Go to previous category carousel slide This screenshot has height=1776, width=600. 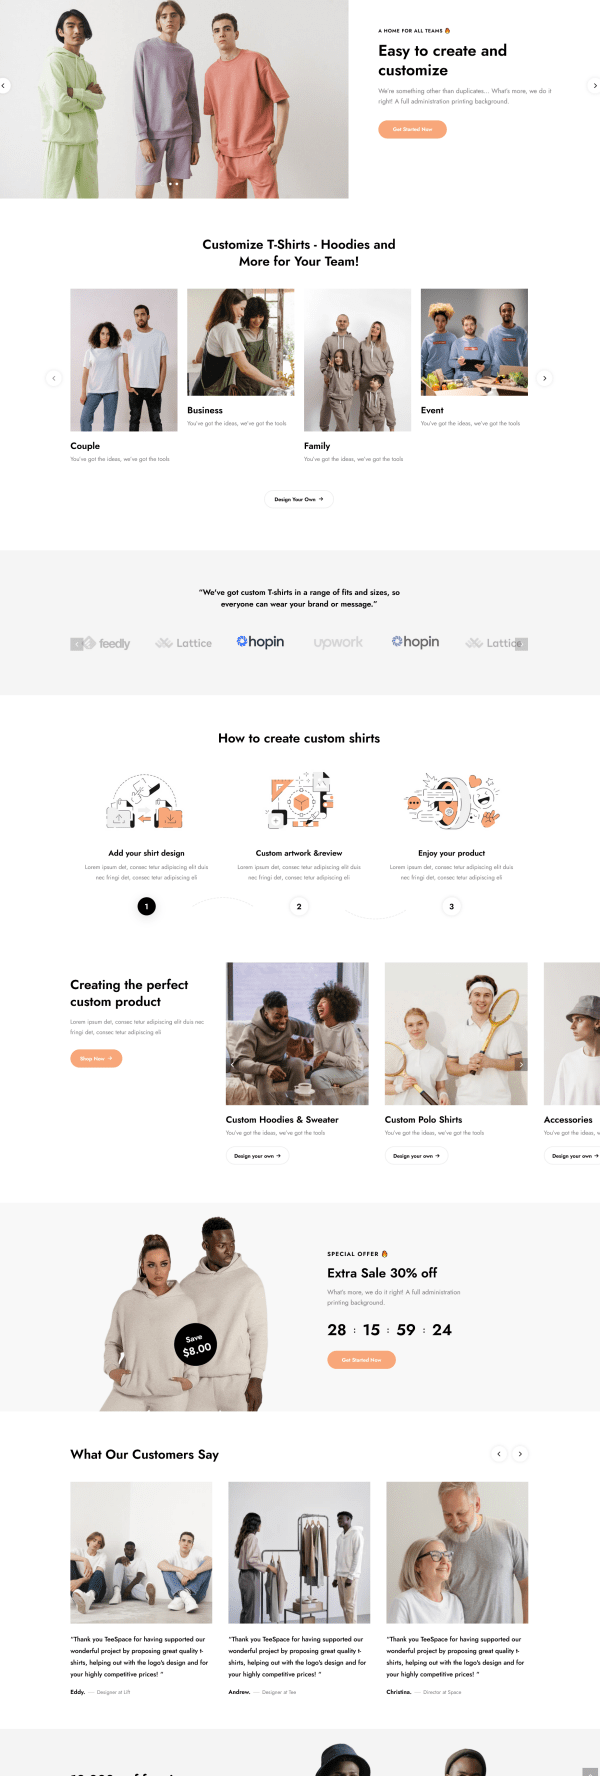[54, 378]
